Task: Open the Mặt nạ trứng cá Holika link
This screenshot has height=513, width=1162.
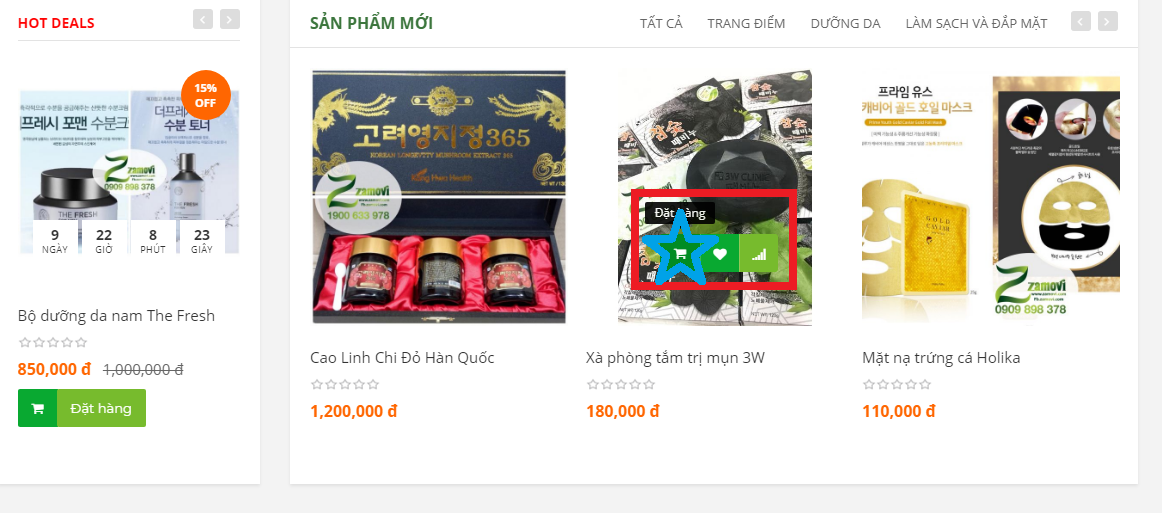Action: tap(941, 358)
